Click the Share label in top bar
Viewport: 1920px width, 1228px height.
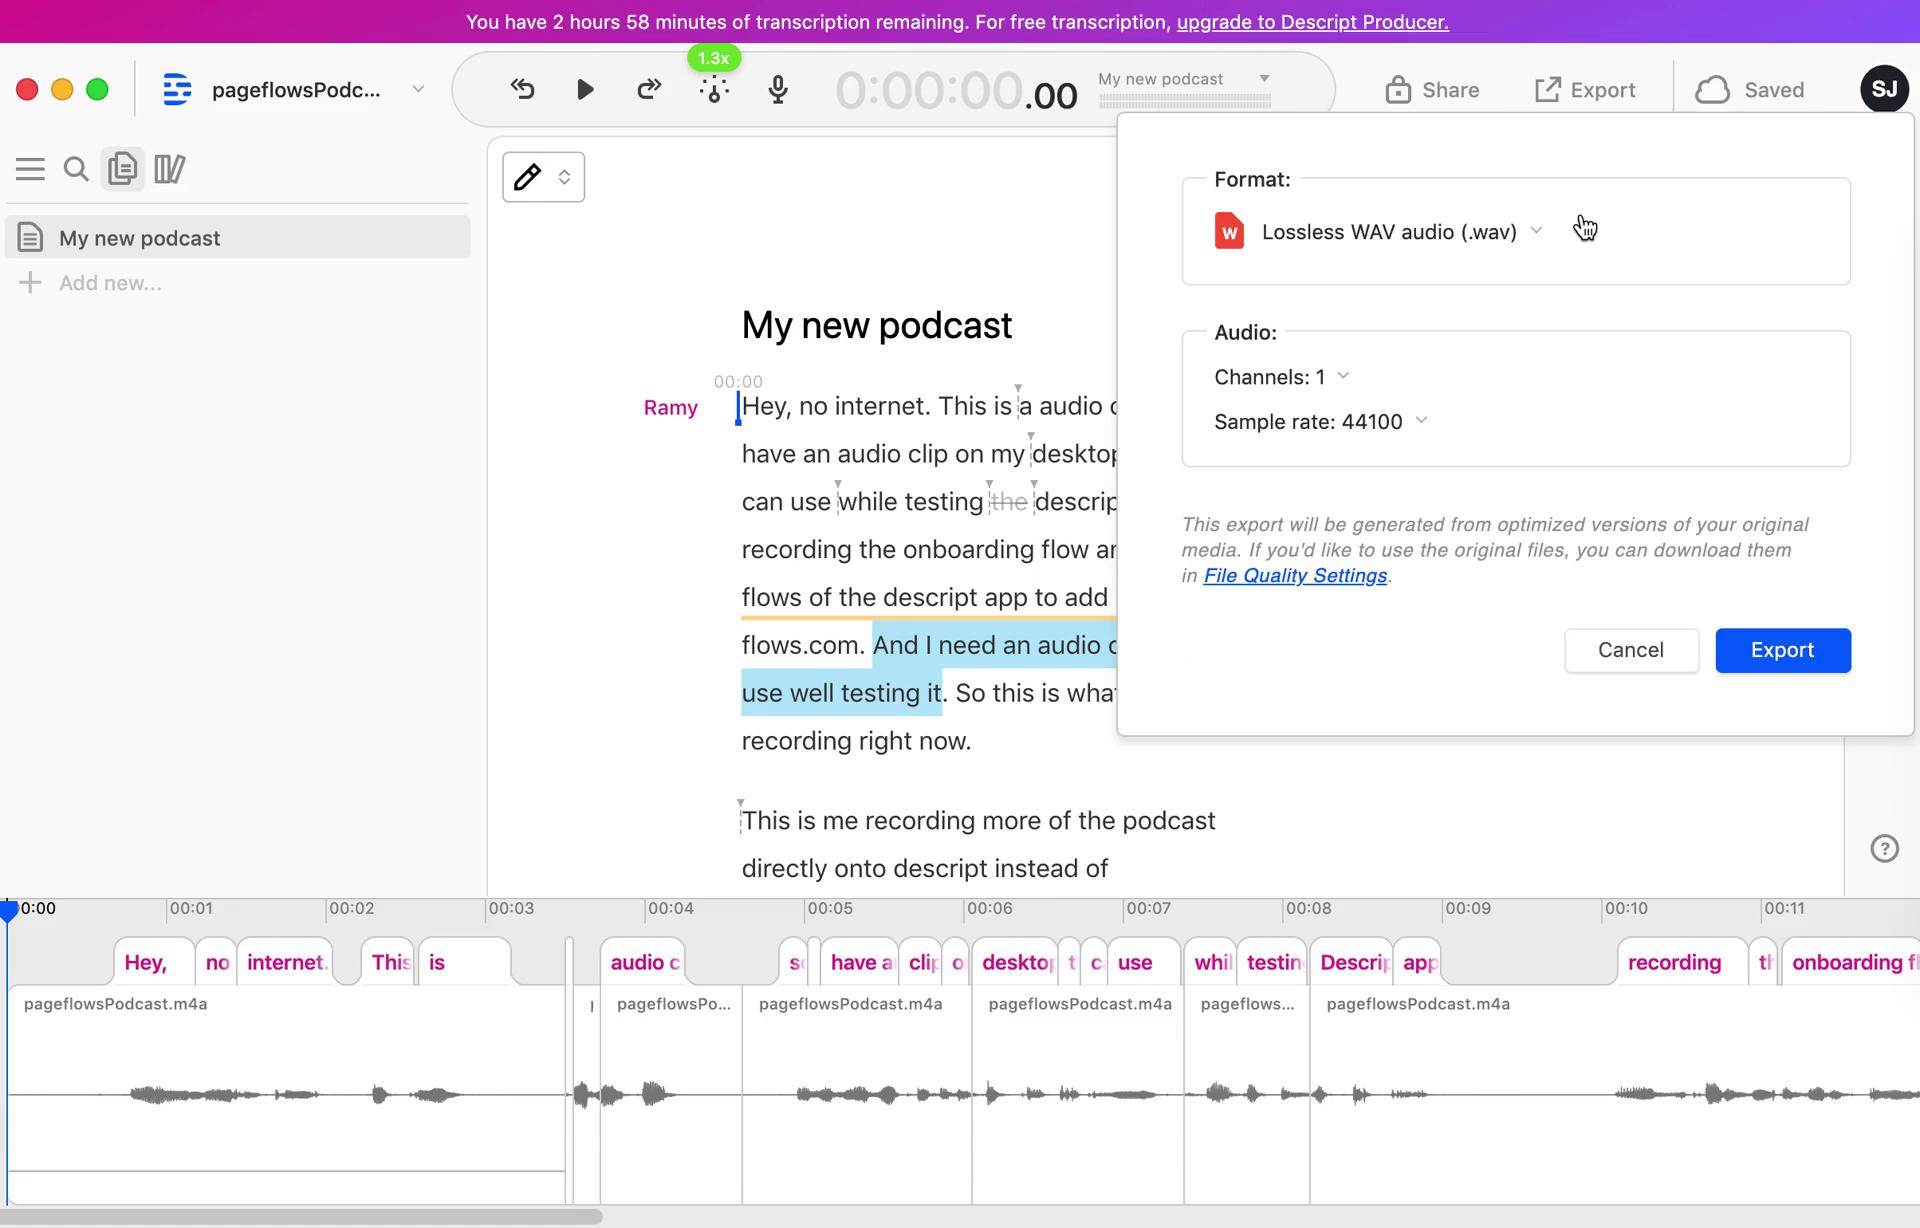(x=1450, y=90)
